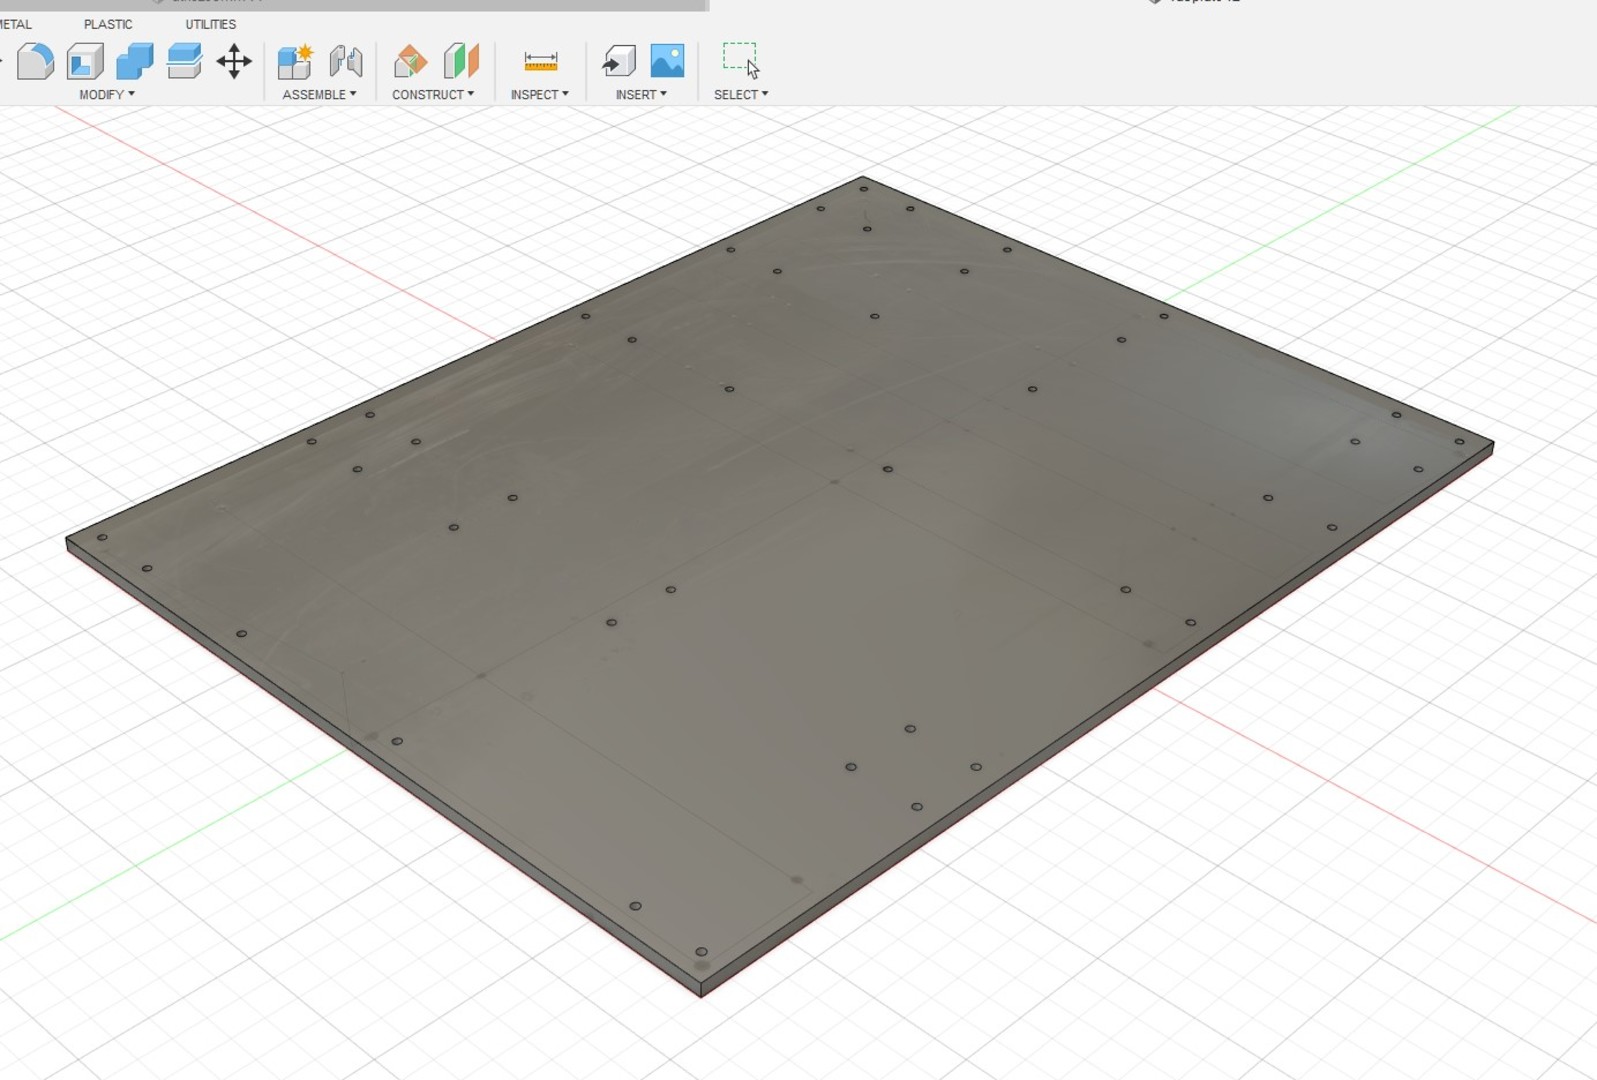Create an Offset Plane
This screenshot has width=1597, height=1080.
410,61
